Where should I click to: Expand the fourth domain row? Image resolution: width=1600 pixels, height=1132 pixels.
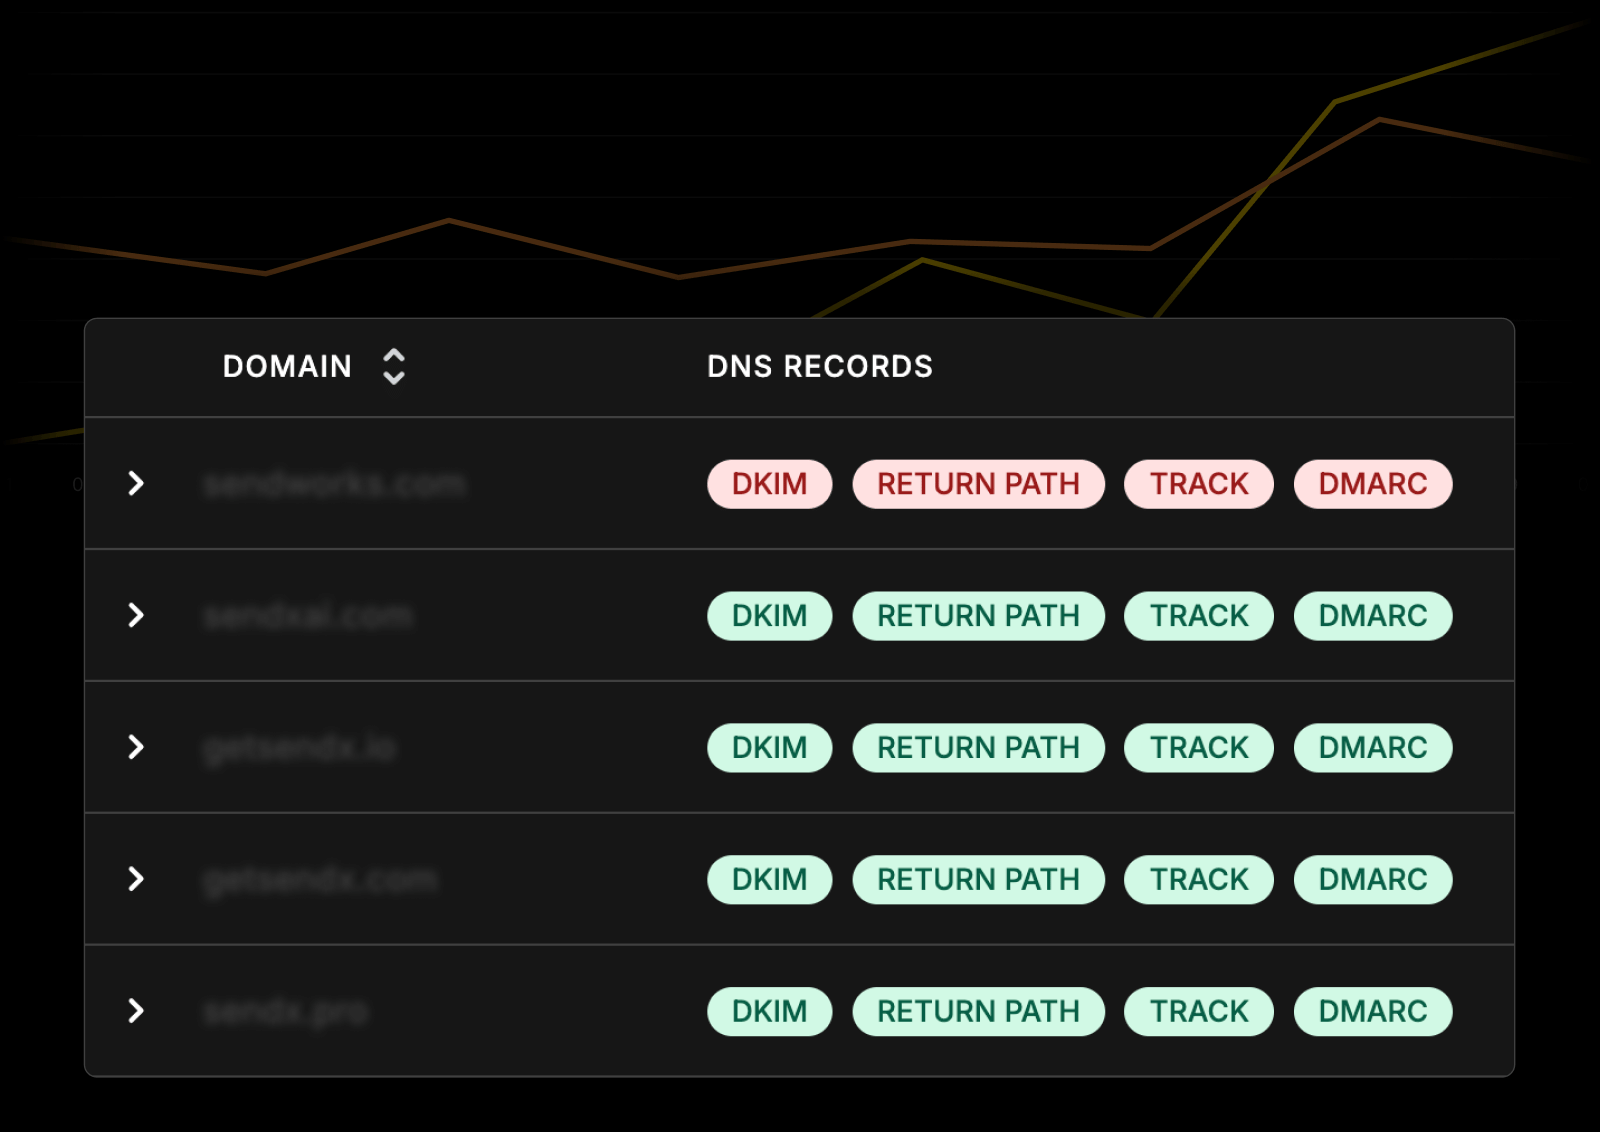pos(136,879)
